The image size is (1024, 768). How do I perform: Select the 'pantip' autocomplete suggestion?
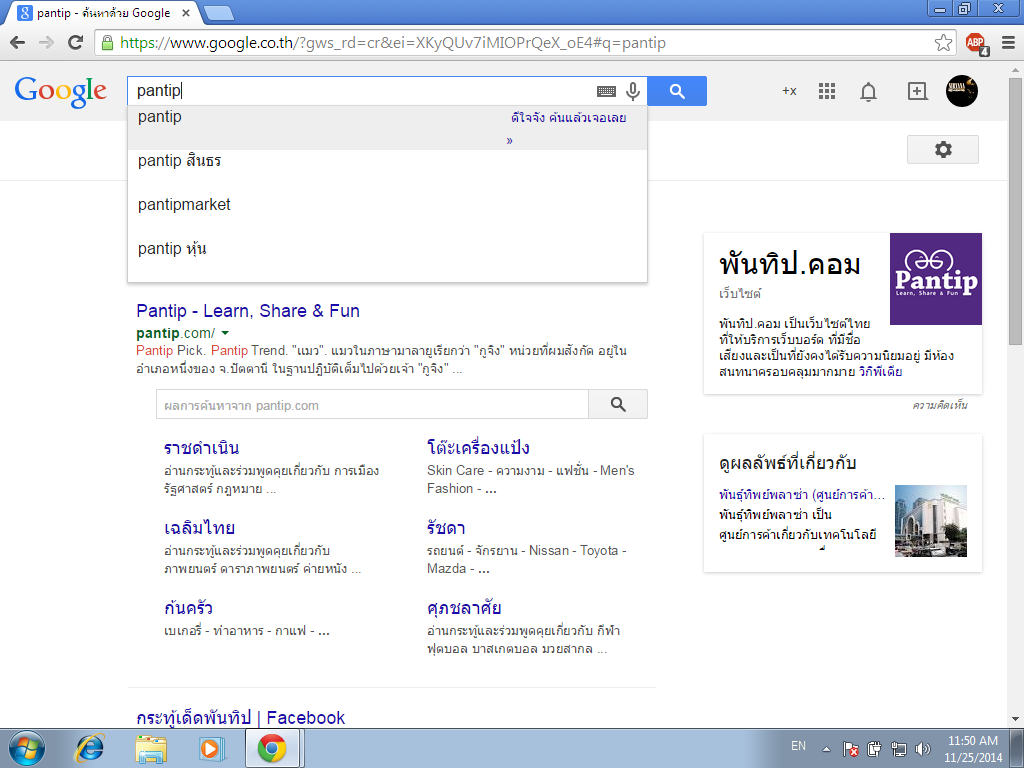[x=387, y=128]
